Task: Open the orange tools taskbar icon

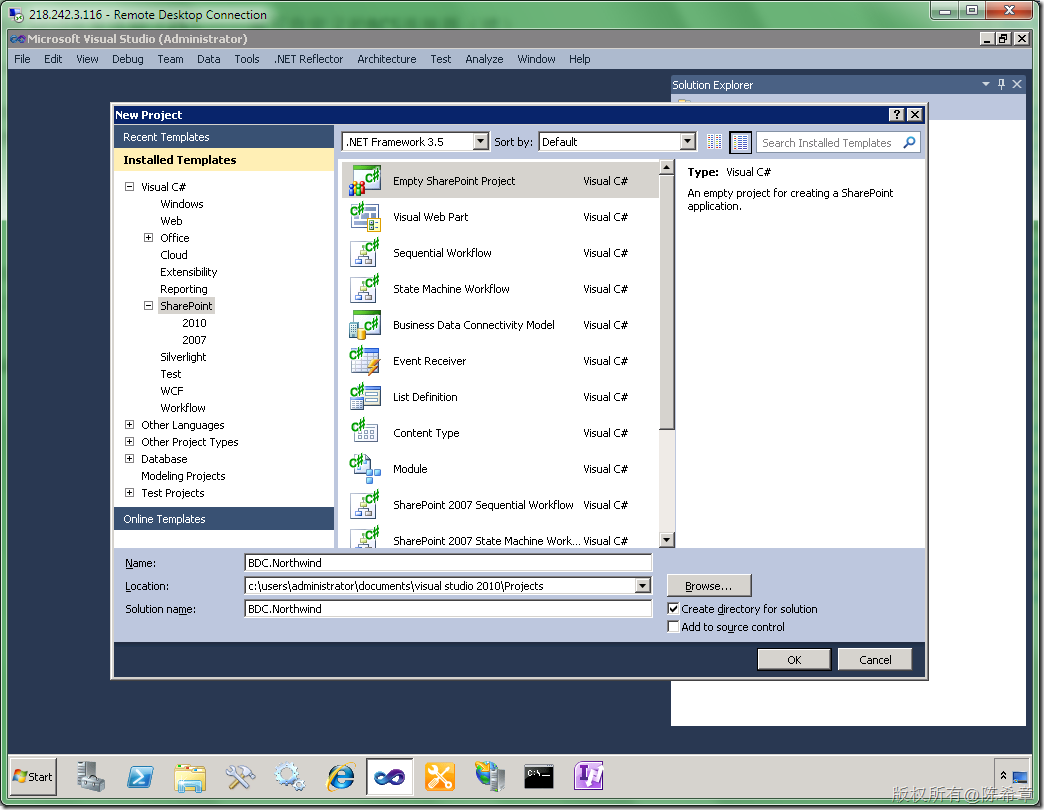Action: [439, 776]
